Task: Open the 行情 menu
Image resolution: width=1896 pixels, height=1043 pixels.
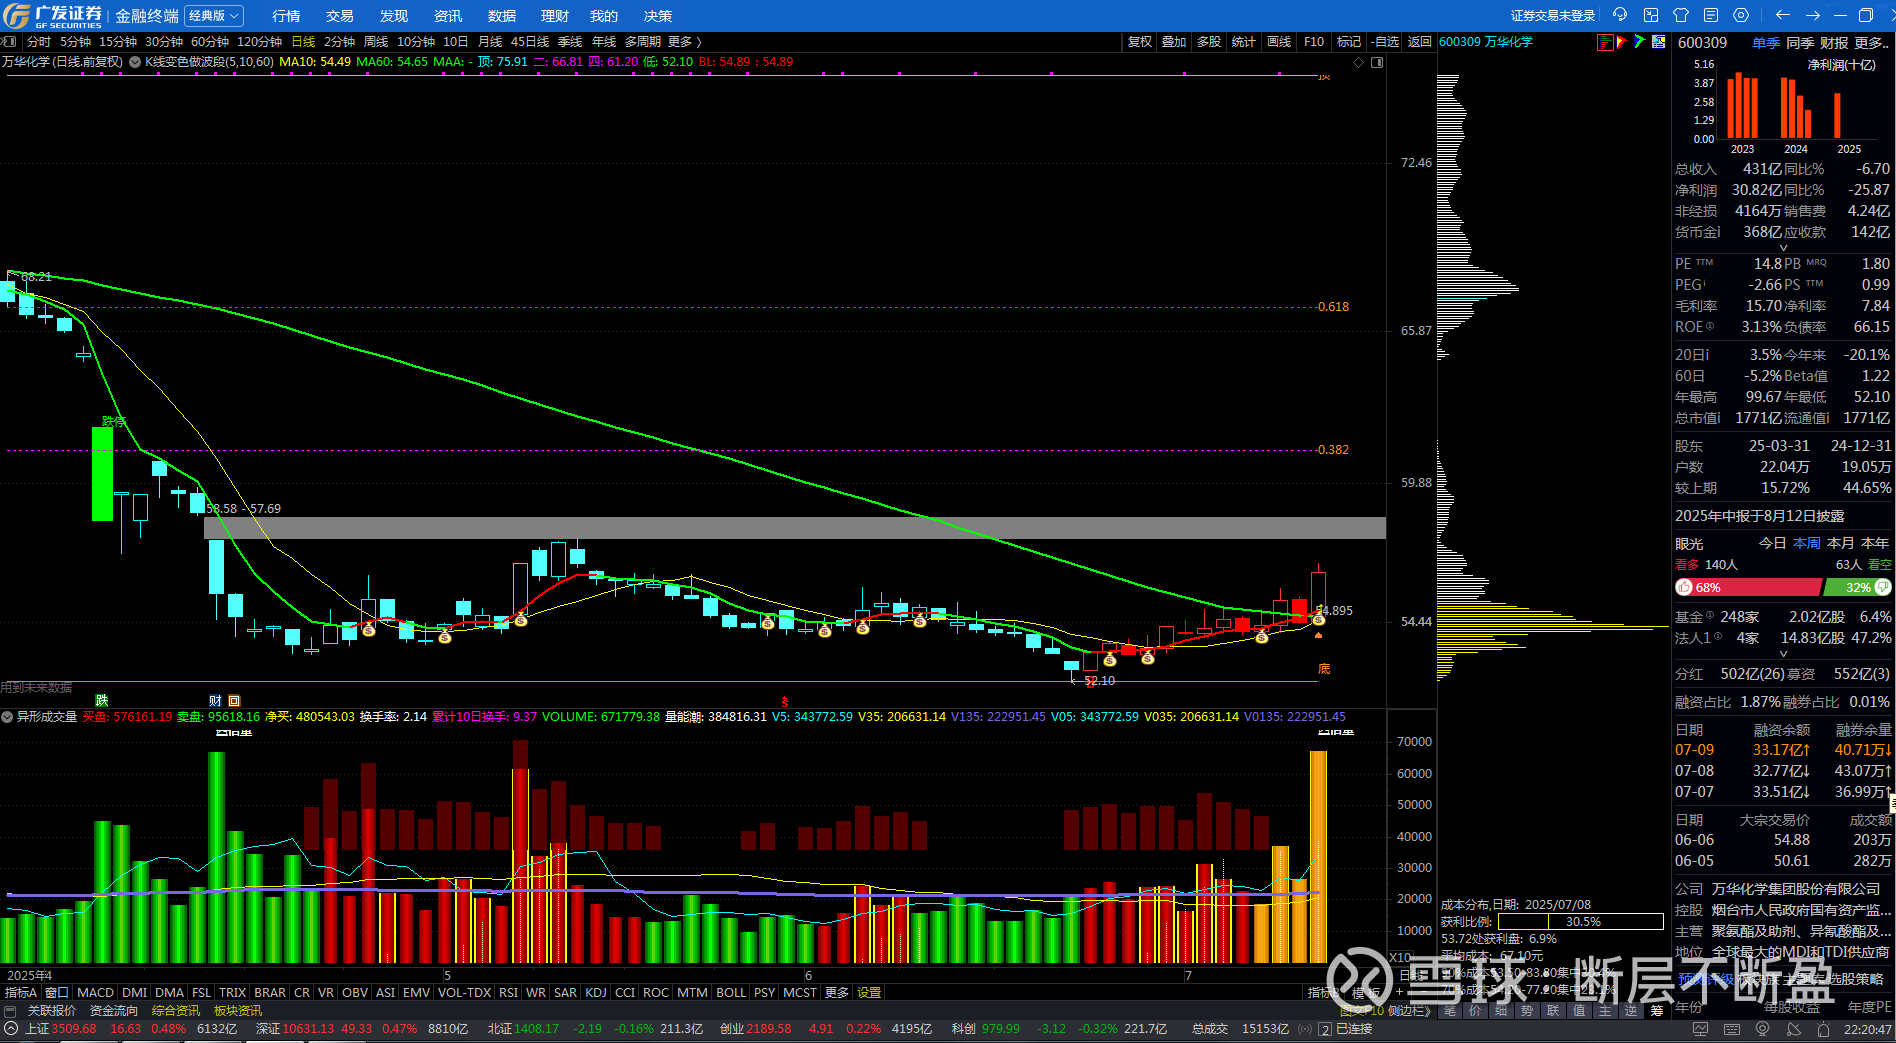Action: 286,16
